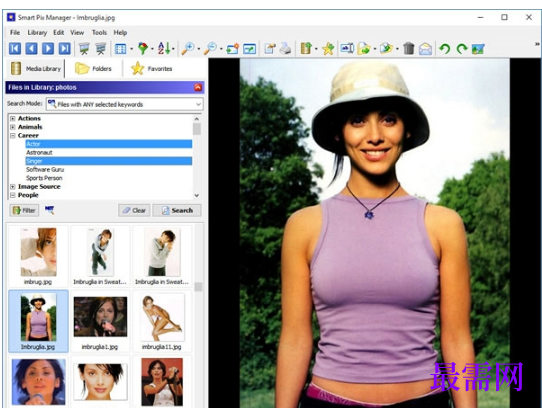This screenshot has width=542, height=408.
Task: Click the NOT keyword search icon
Action: (x=49, y=210)
